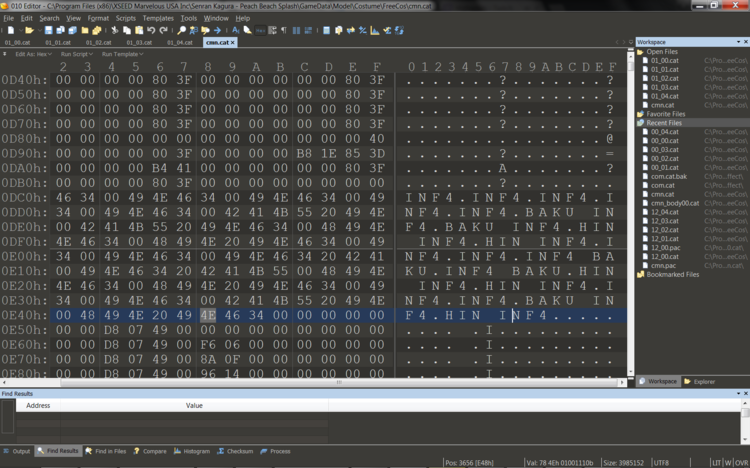Expand the New file dropdown arrow
Screen dimensions: 750x468
[x=21, y=30]
